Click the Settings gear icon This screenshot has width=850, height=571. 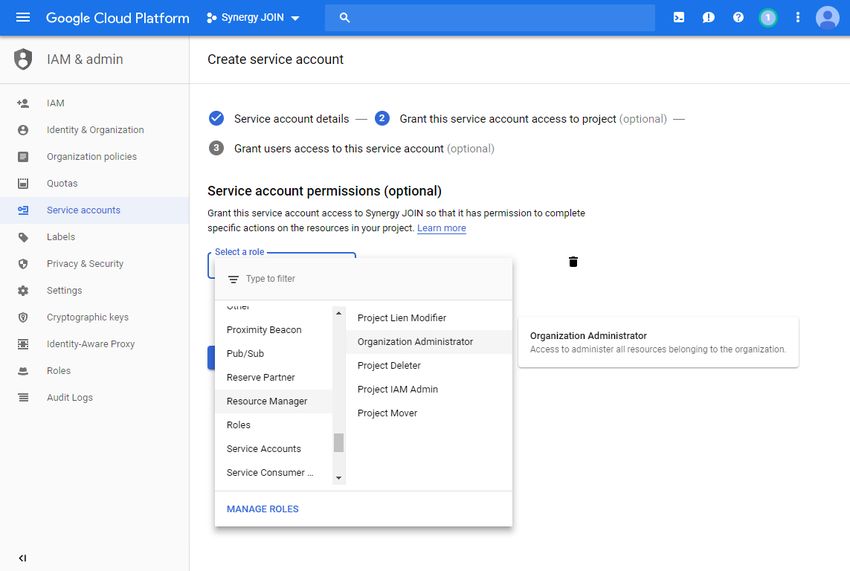click(x=23, y=291)
